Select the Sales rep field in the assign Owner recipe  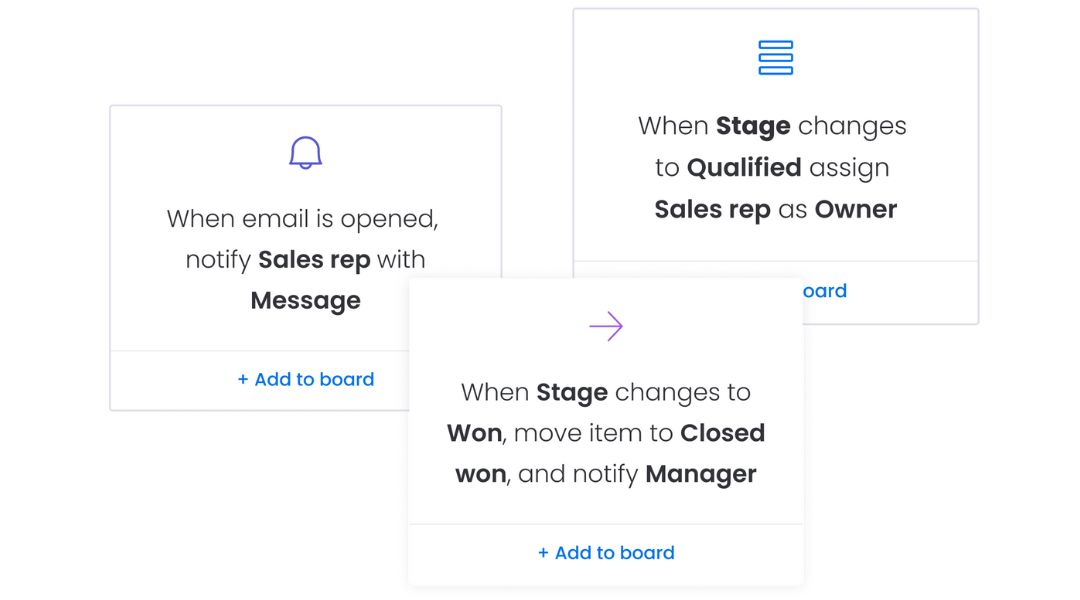(x=712, y=210)
